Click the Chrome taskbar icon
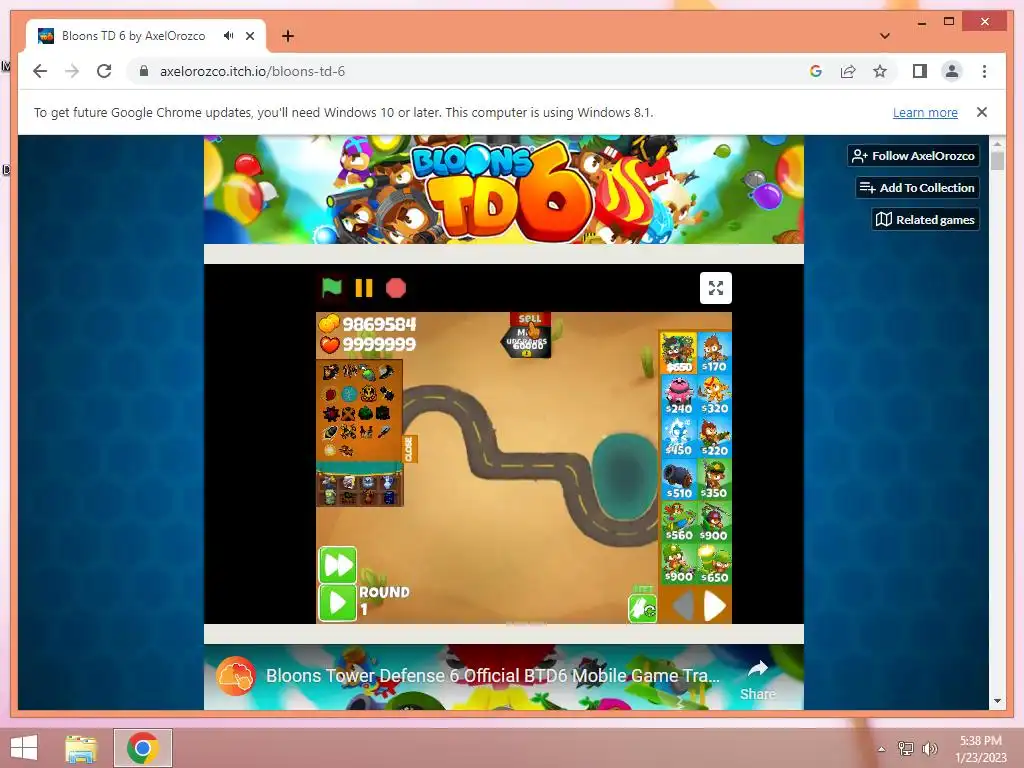This screenshot has height=768, width=1024. click(x=143, y=748)
